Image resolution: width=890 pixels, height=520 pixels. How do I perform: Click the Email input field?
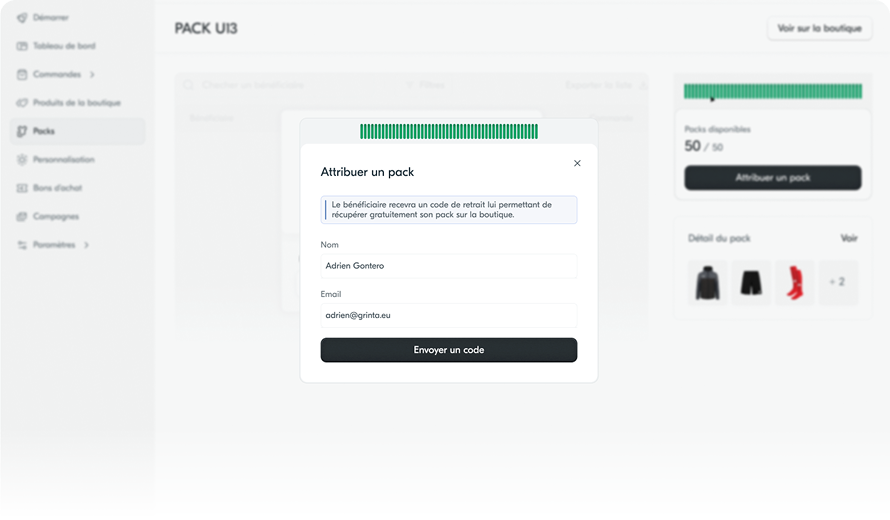pos(448,315)
